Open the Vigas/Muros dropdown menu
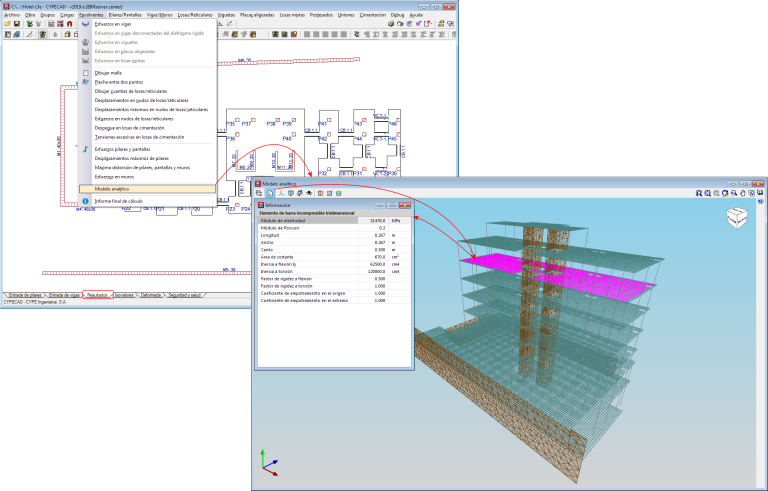768x491 pixels. 159,15
